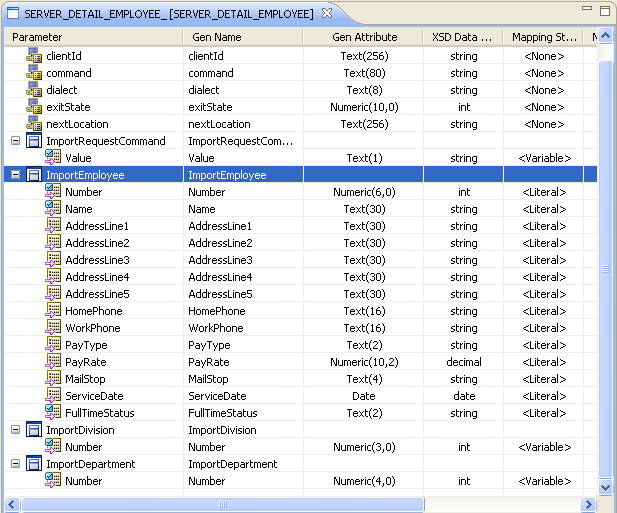Collapse the ImportRequestCommand tree node

[x=15, y=141]
